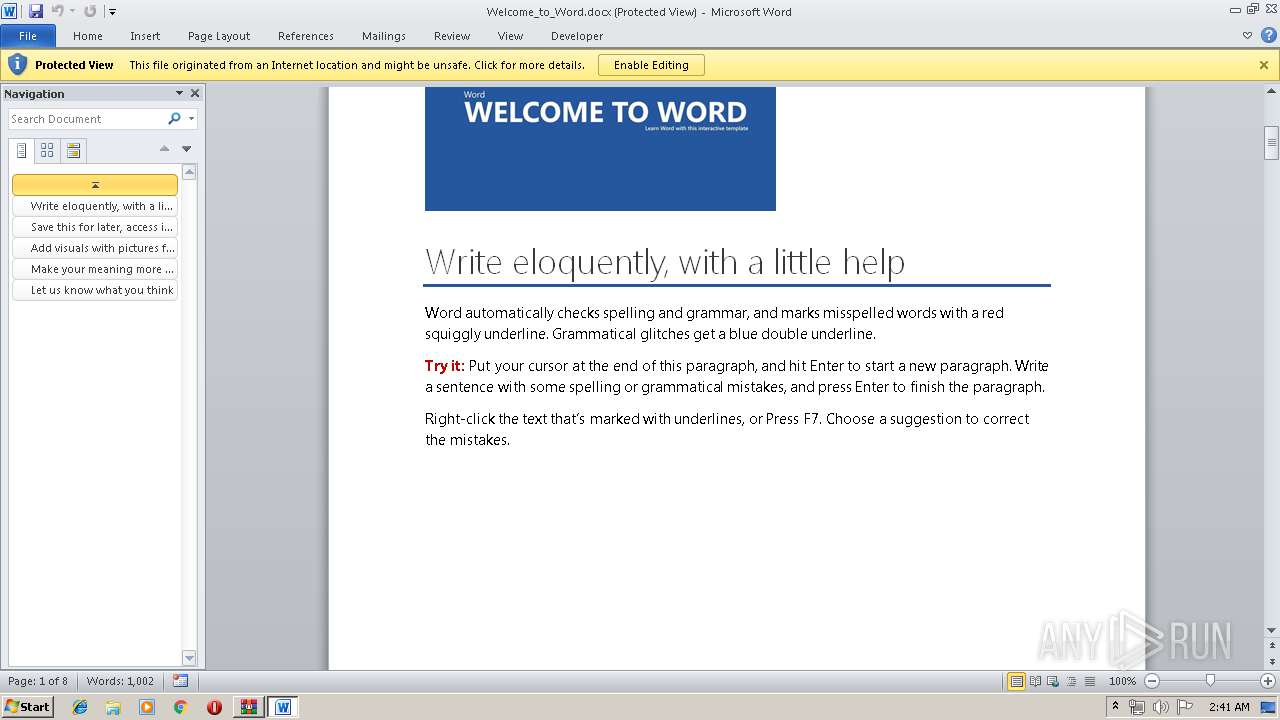
Task: Dismiss the Protected View message bar
Action: [1264, 65]
